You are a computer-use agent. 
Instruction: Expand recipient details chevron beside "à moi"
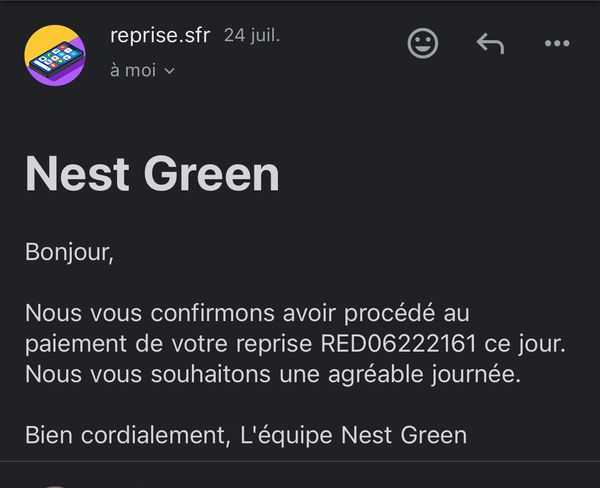[169, 71]
